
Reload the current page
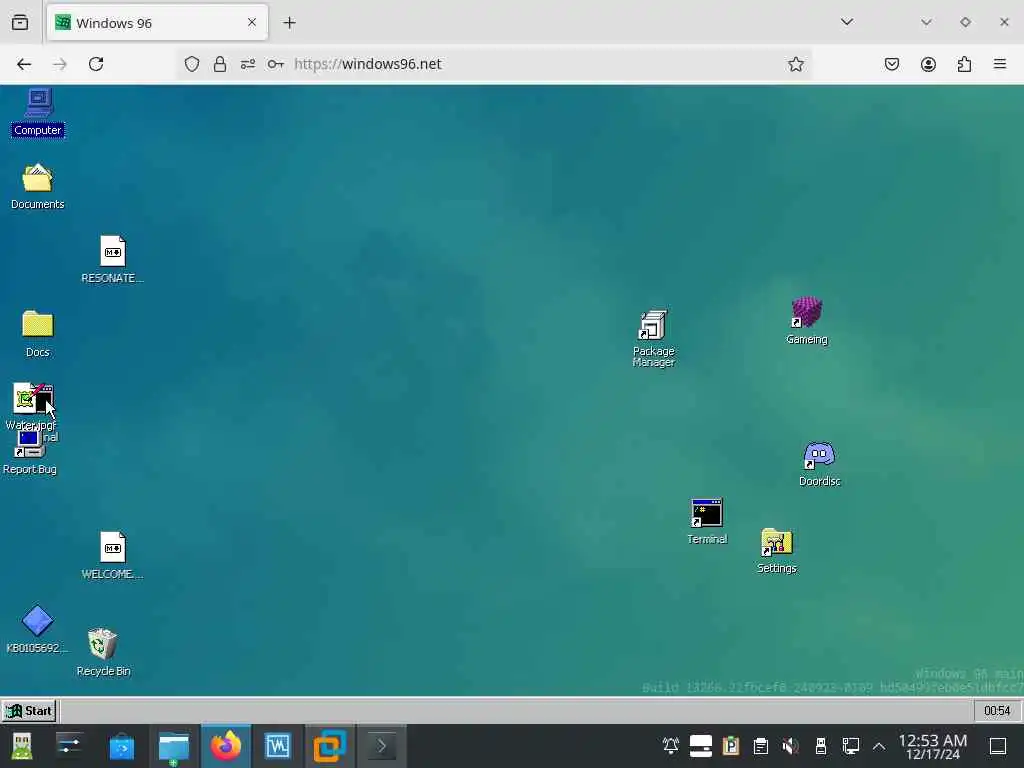tap(96, 64)
